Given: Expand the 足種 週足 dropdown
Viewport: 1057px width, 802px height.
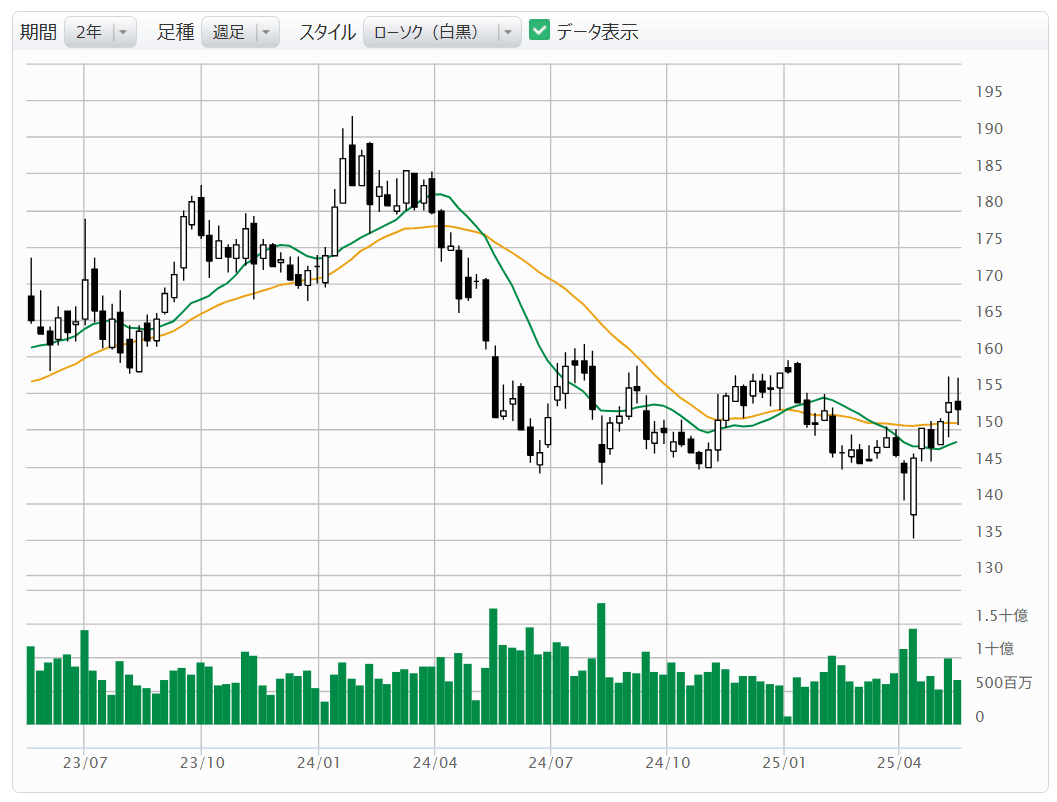Looking at the screenshot, I should [x=240, y=32].
